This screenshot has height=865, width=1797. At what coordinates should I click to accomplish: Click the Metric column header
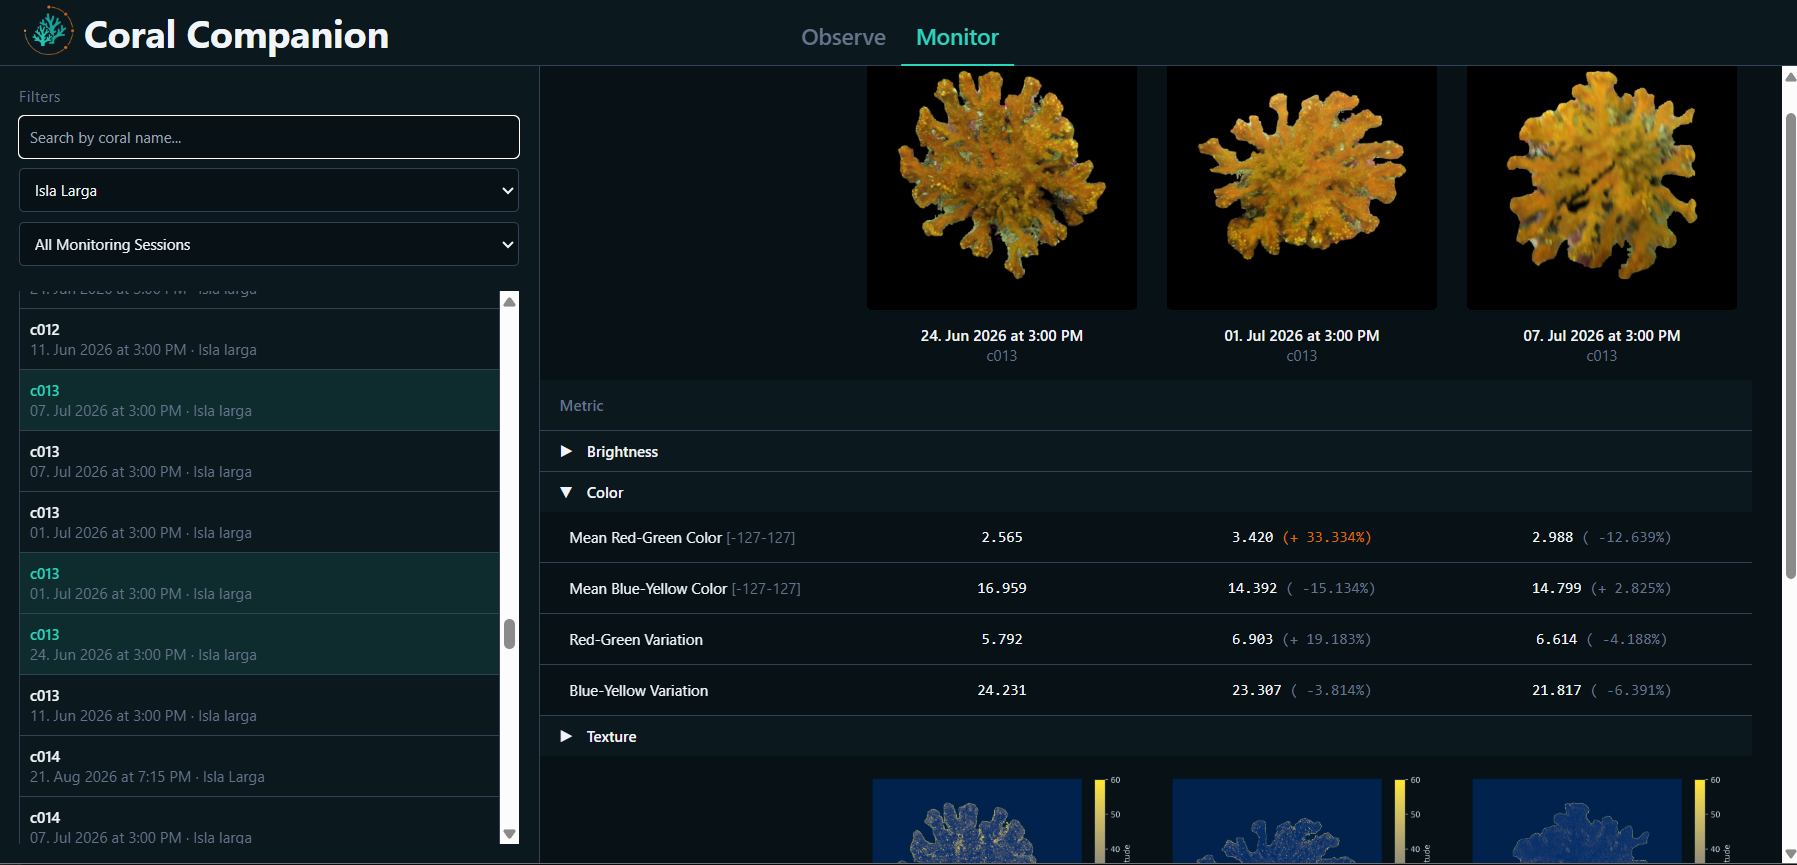(x=581, y=406)
